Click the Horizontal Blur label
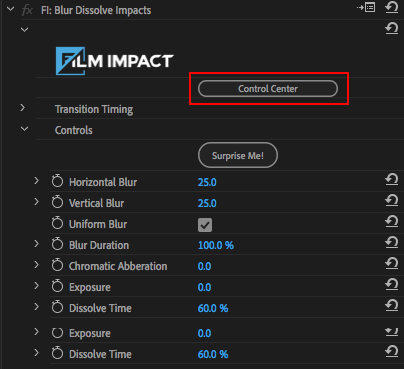This screenshot has width=404, height=369. pos(103,182)
